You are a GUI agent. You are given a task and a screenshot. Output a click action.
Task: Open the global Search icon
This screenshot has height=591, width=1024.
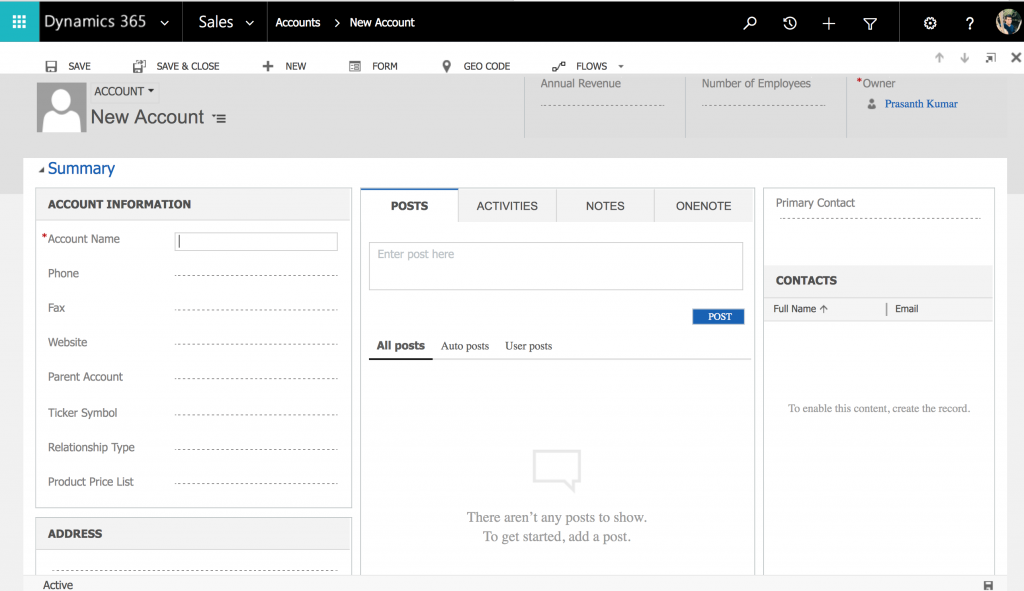click(x=749, y=21)
